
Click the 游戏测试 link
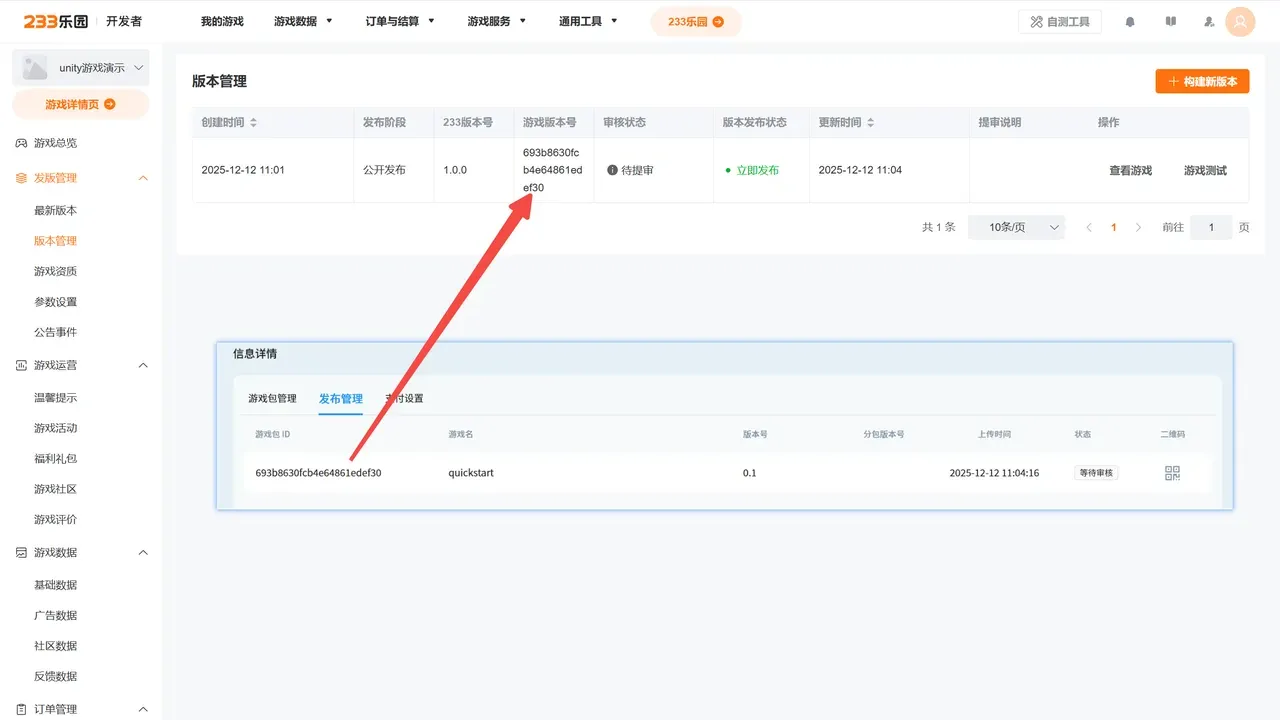(1205, 171)
